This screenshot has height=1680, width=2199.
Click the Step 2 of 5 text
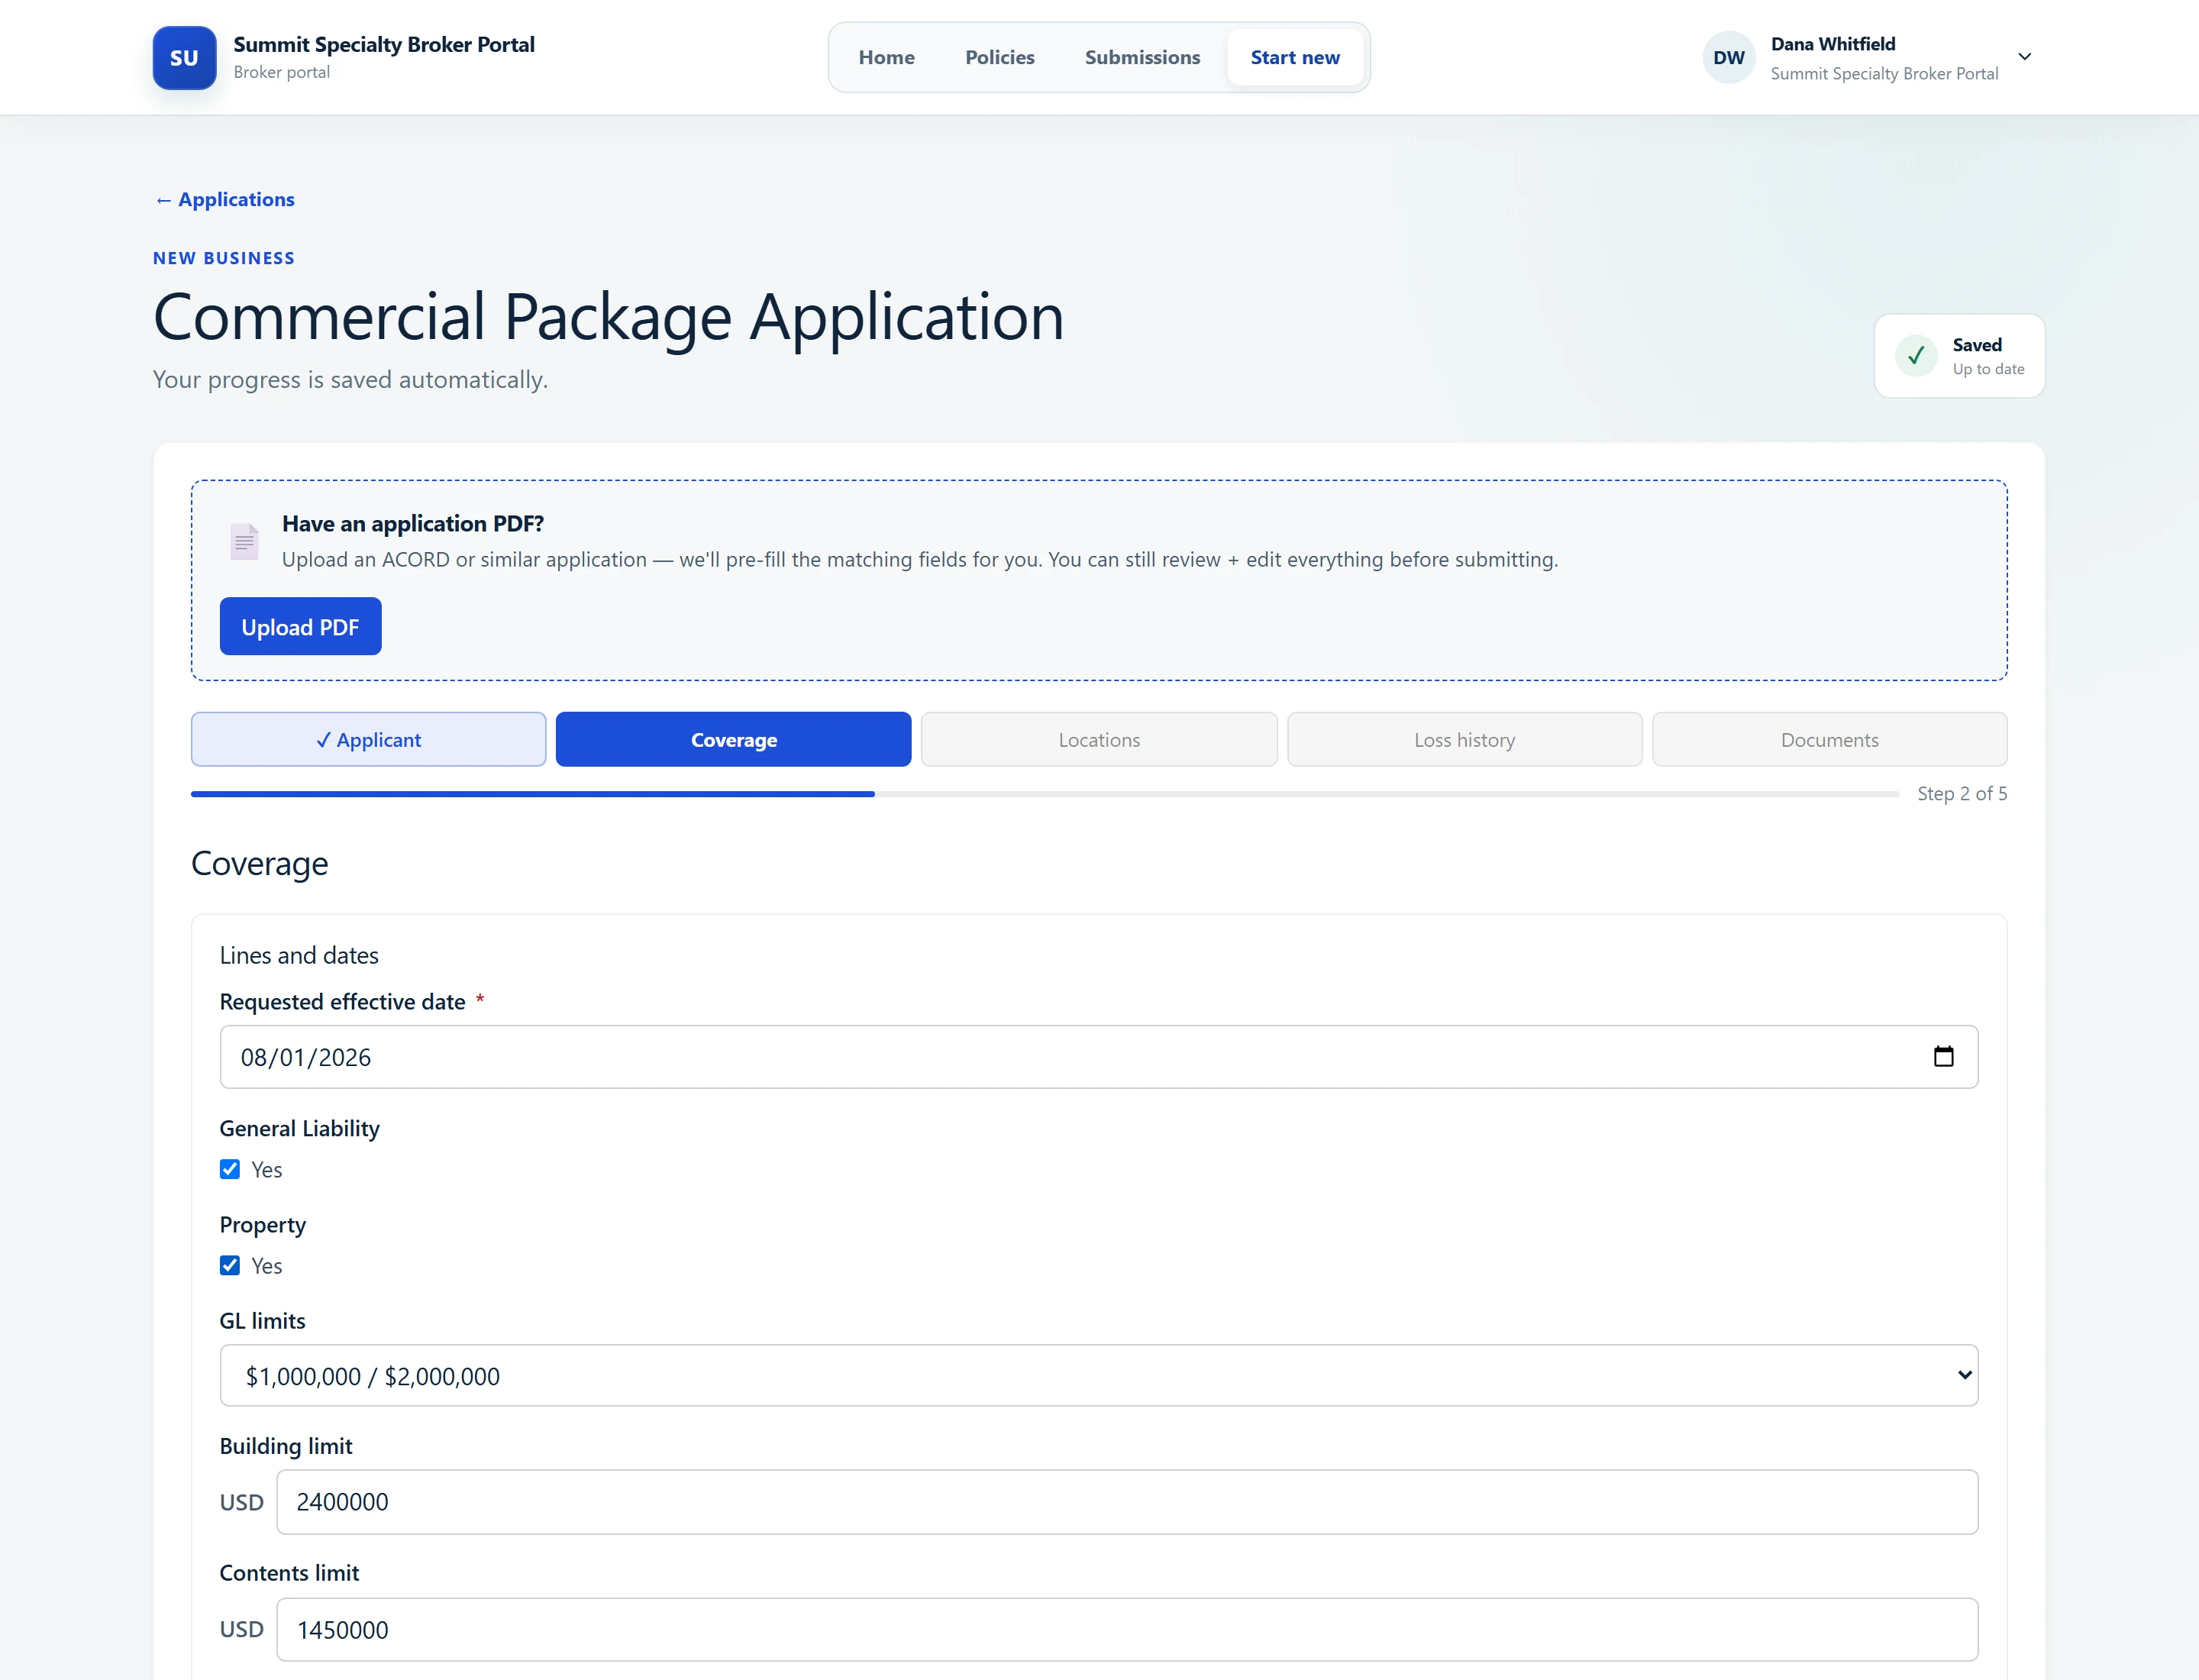click(1962, 794)
